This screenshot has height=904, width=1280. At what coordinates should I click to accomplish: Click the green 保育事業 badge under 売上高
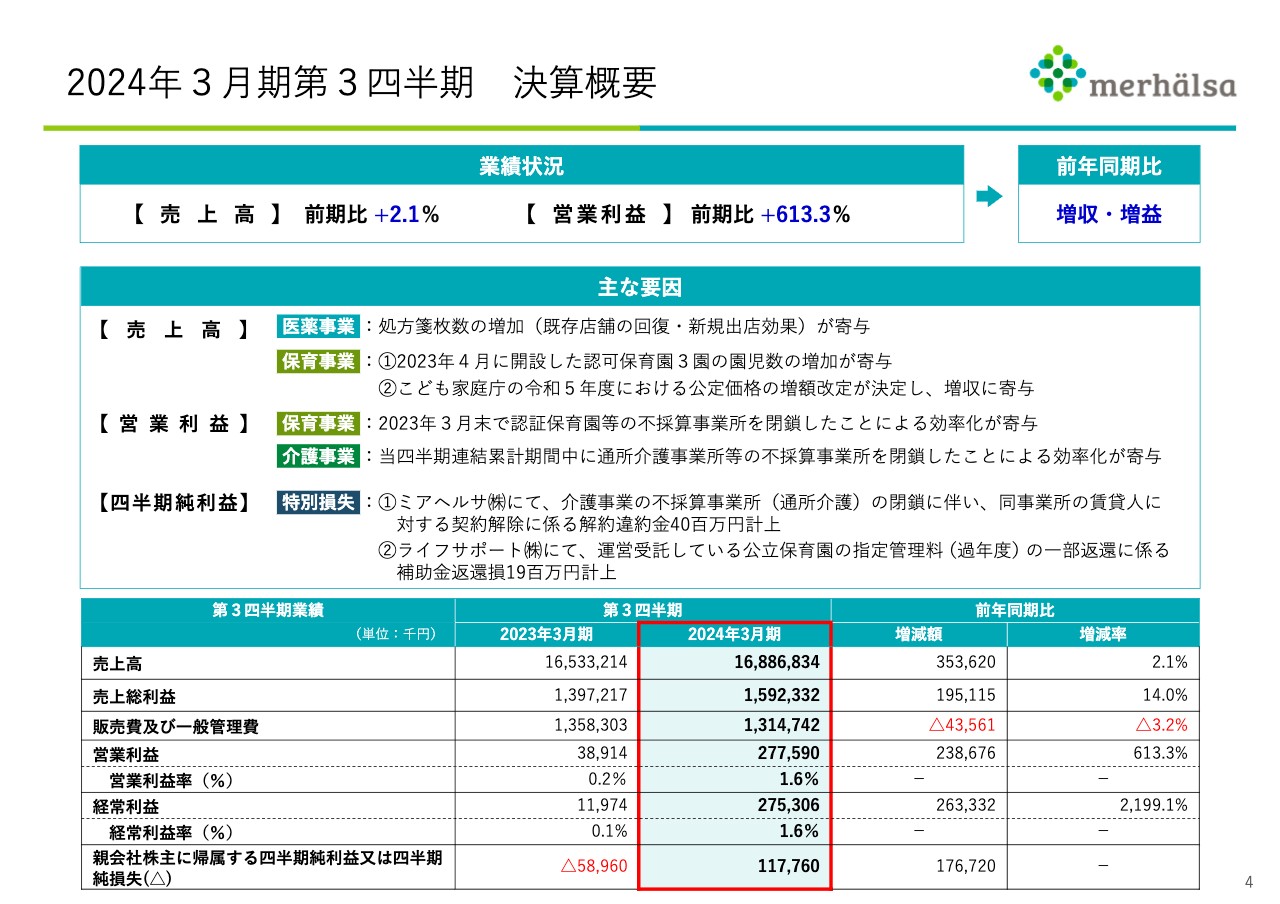coord(317,361)
